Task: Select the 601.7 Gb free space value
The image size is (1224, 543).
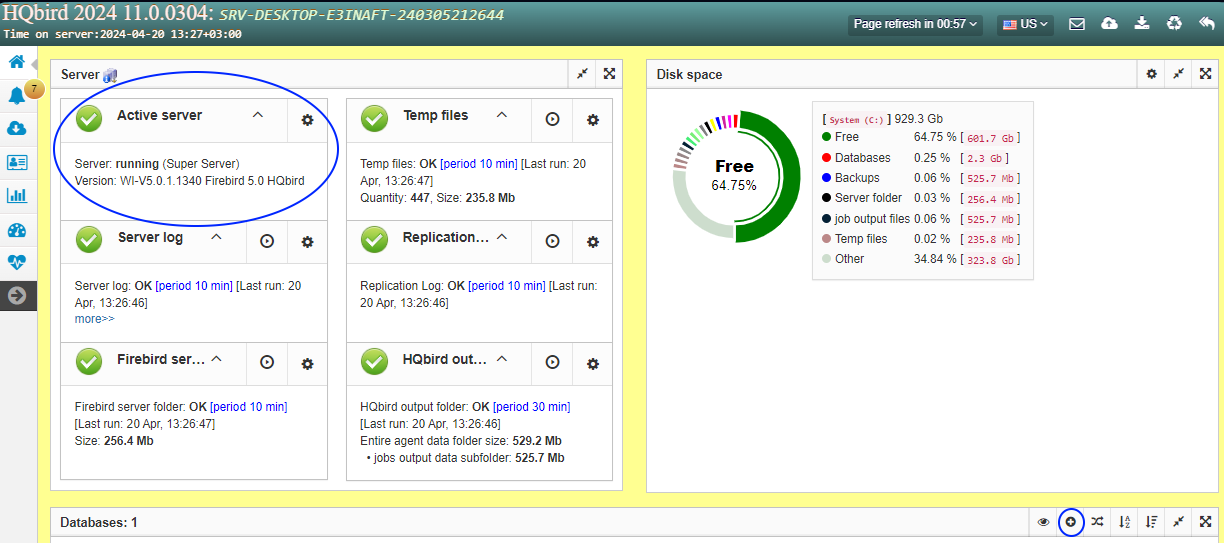Action: pyautogui.click(x=989, y=138)
